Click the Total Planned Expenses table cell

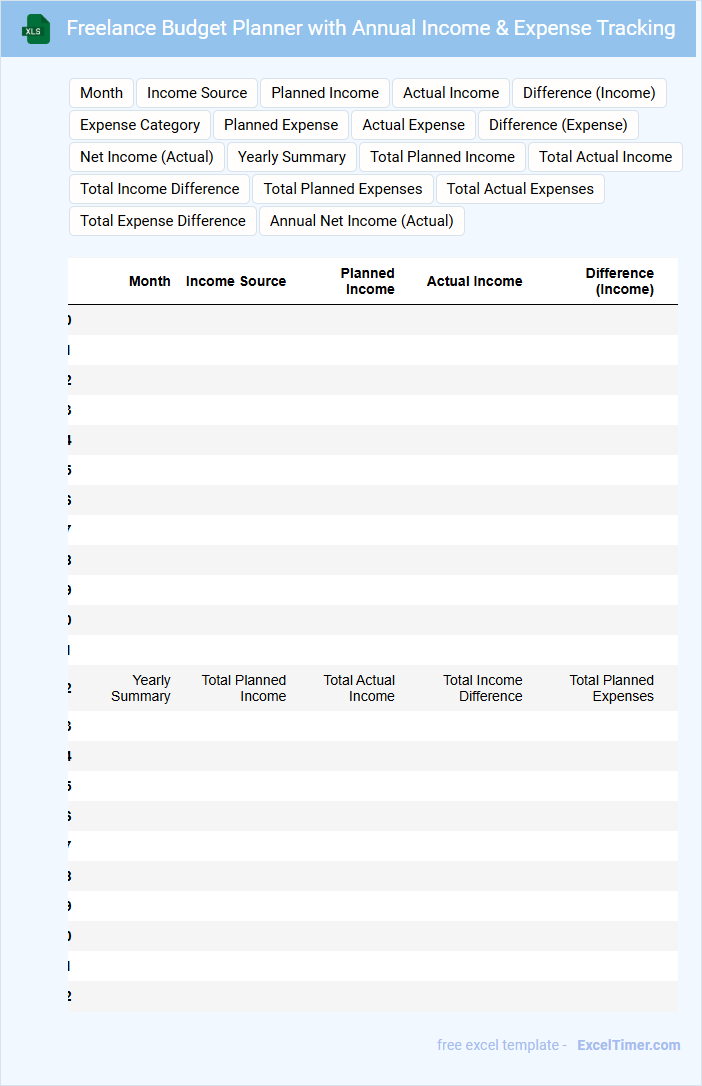(611, 688)
